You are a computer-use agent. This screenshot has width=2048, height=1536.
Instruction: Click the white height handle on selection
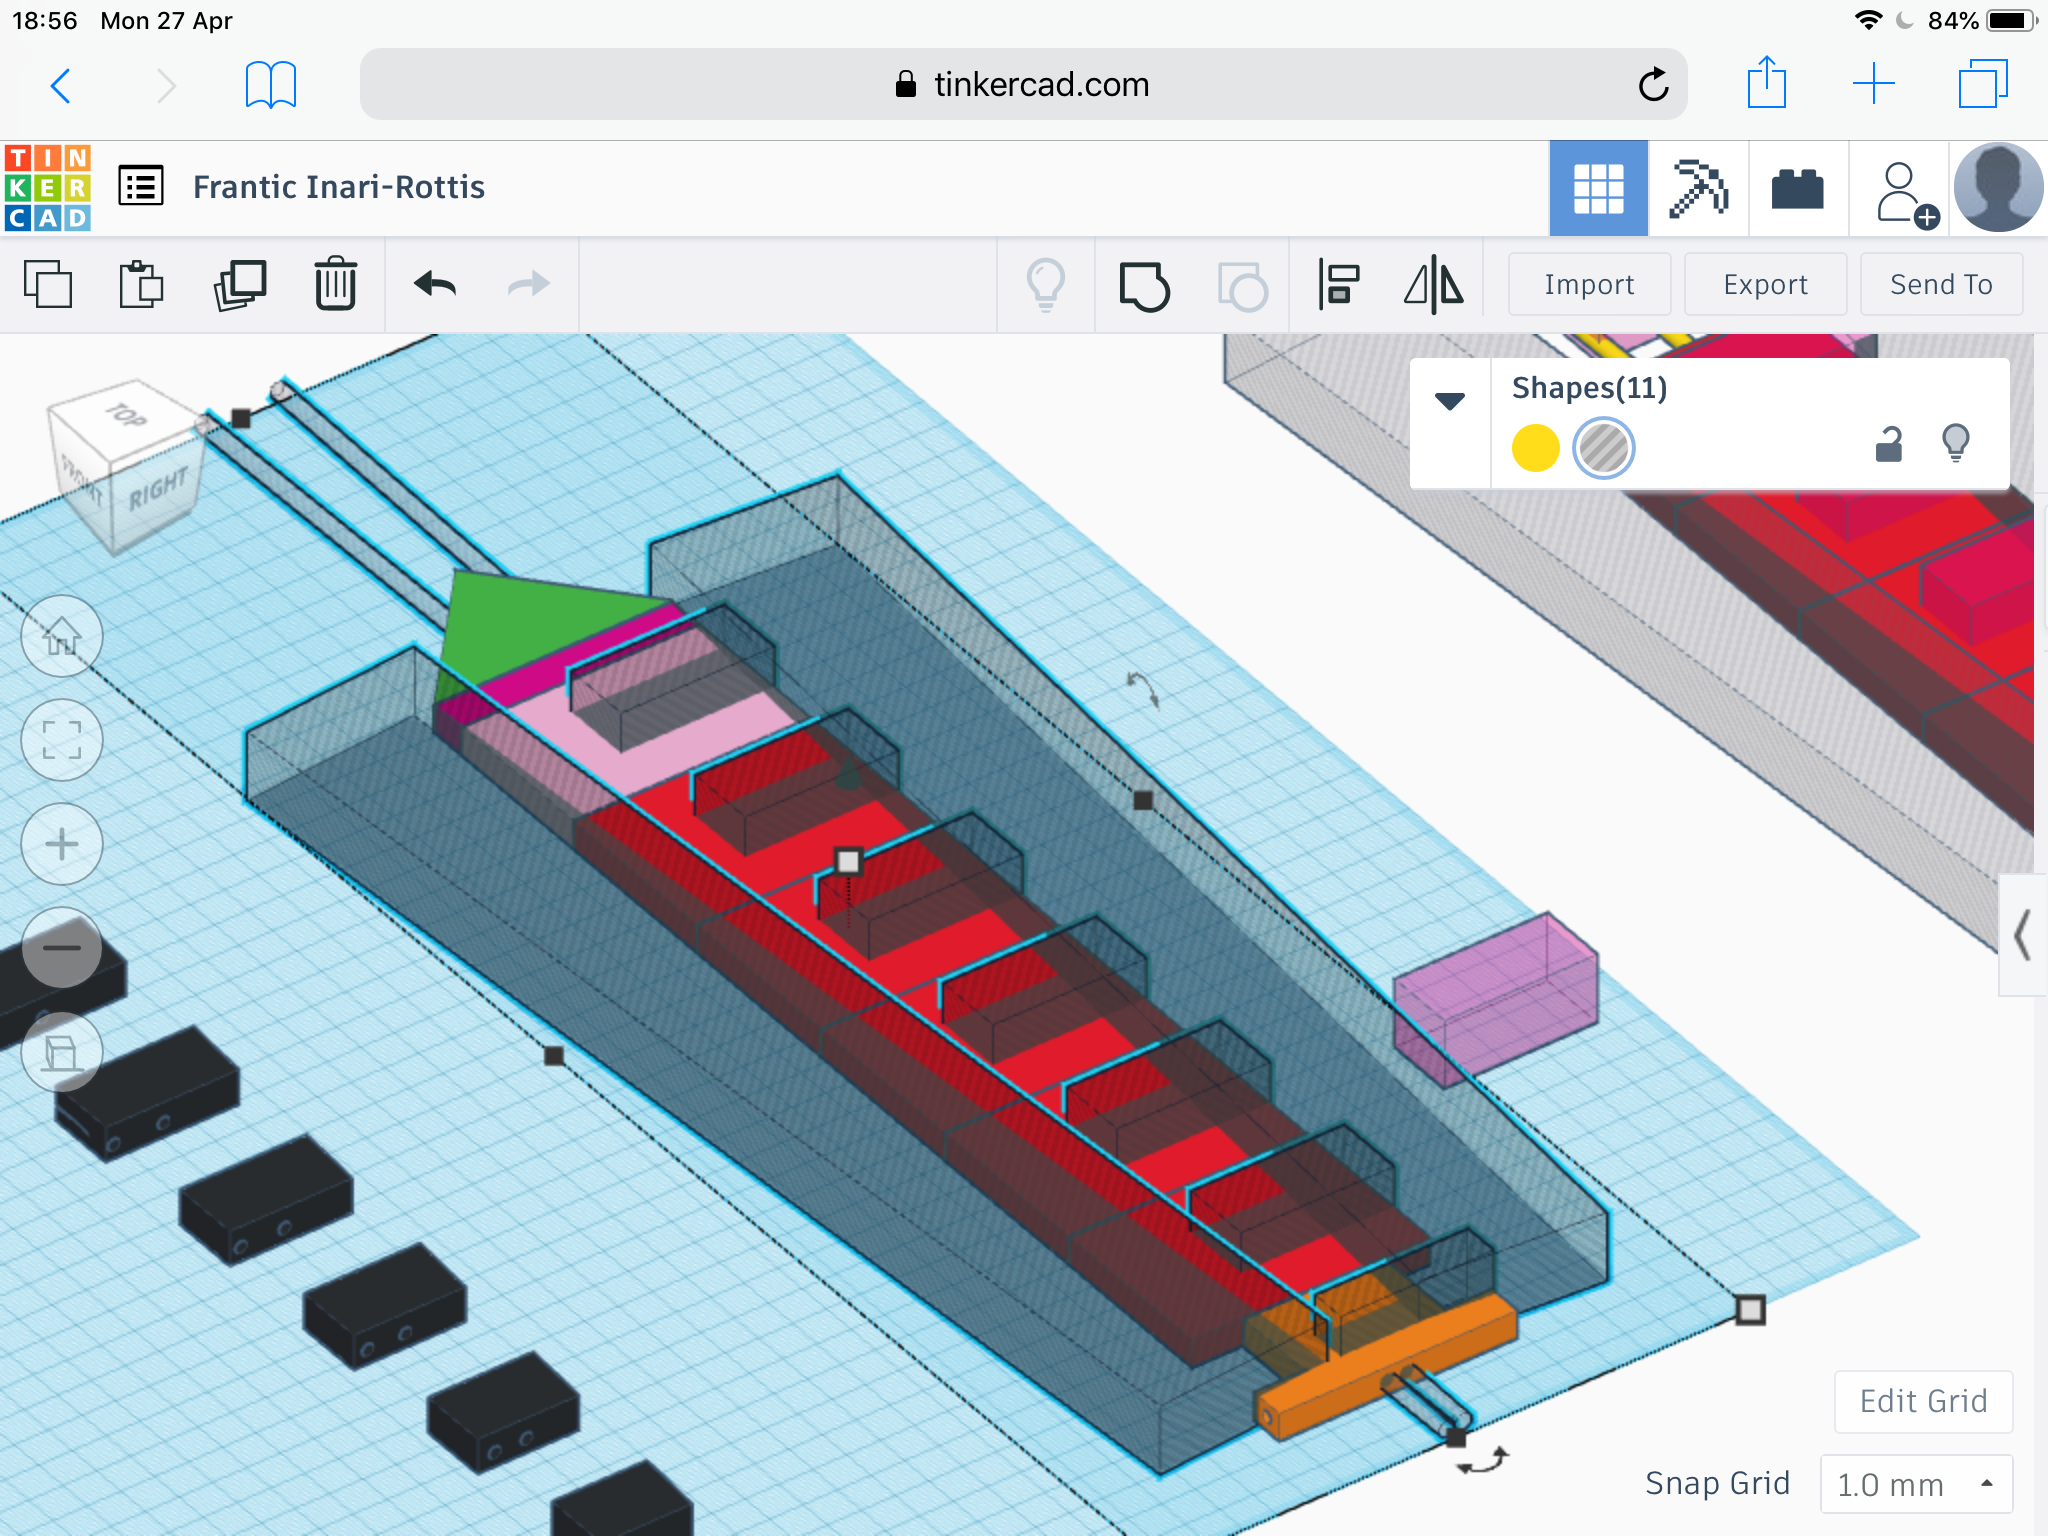[x=848, y=861]
